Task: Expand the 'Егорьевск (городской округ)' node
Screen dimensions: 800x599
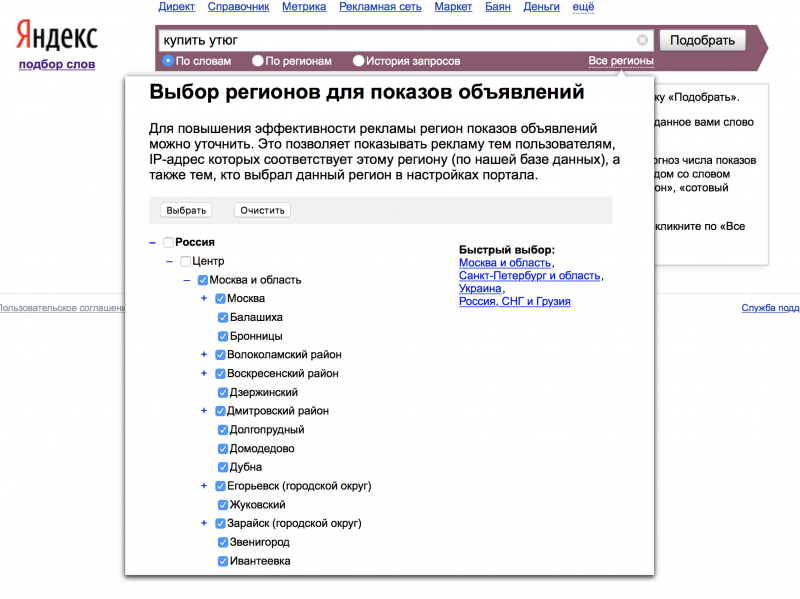Action: 204,486
